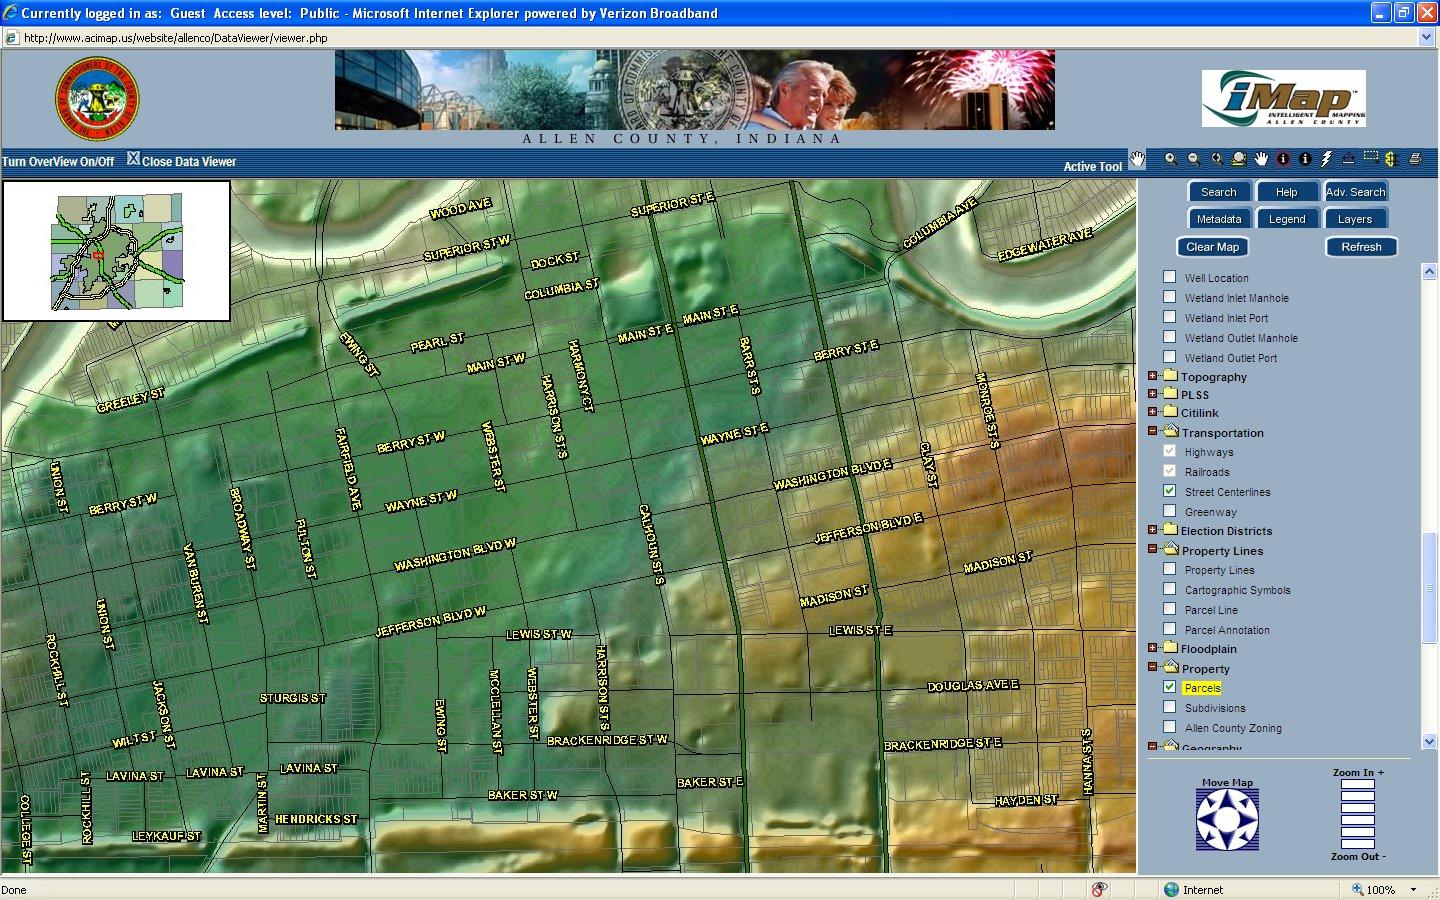Open the Legend tab
Viewport: 1440px width, 900px height.
(x=1286, y=219)
